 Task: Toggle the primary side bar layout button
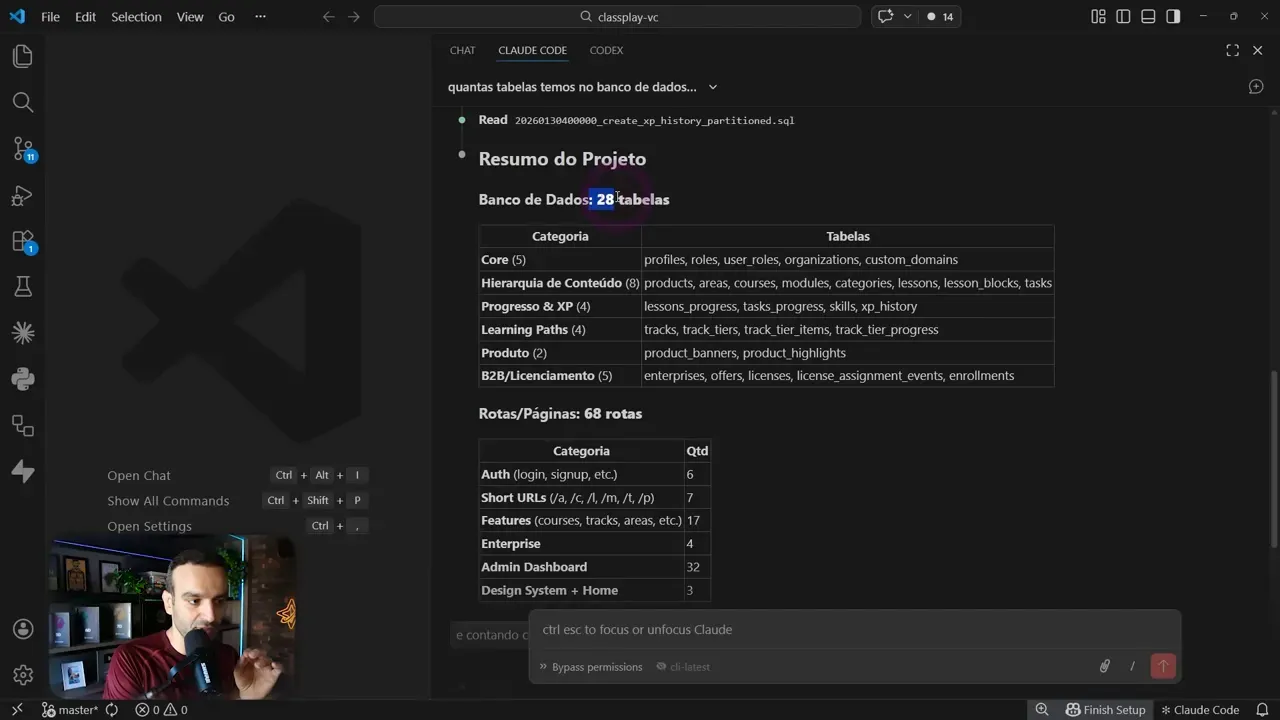(1123, 17)
